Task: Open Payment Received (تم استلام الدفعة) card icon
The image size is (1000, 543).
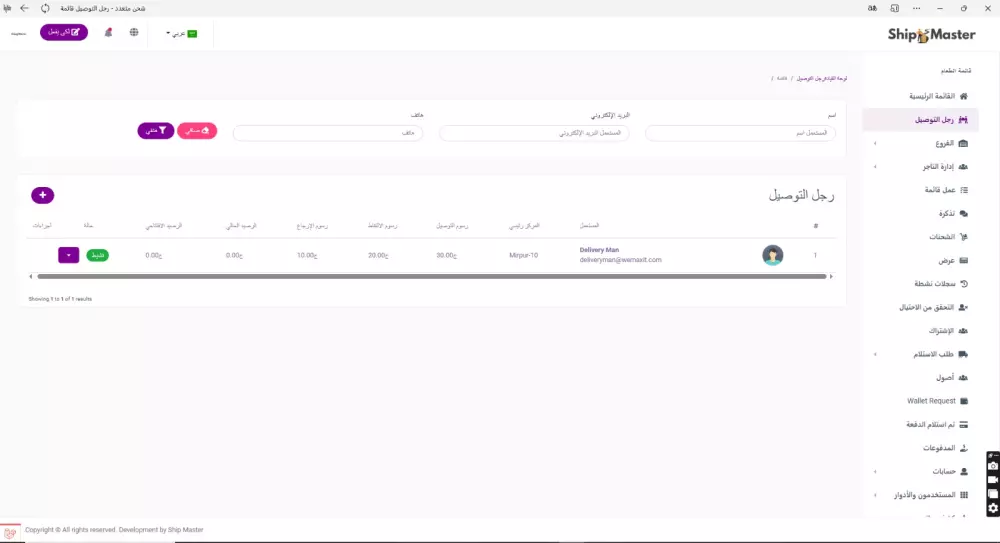Action: [x=964, y=424]
